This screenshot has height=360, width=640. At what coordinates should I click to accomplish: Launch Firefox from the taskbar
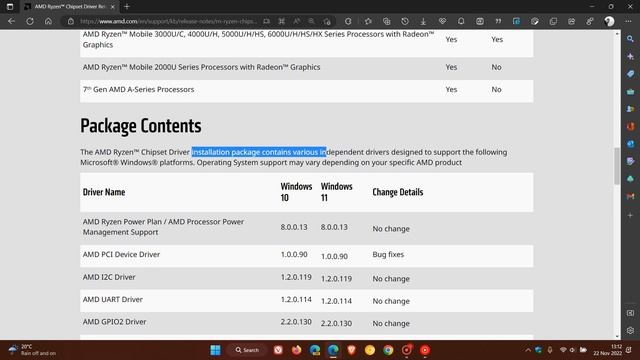[296, 350]
